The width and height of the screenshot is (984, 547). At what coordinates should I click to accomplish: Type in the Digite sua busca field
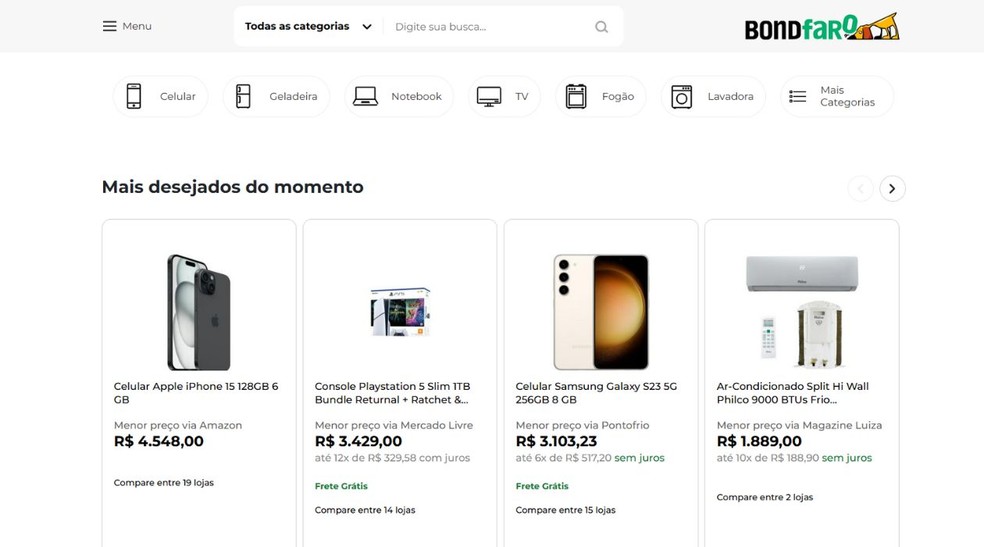click(490, 27)
